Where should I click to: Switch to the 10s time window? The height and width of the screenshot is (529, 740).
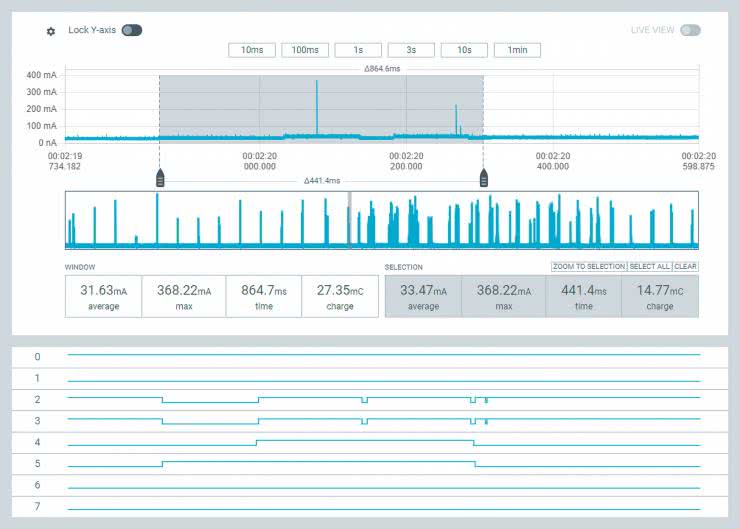coord(464,50)
